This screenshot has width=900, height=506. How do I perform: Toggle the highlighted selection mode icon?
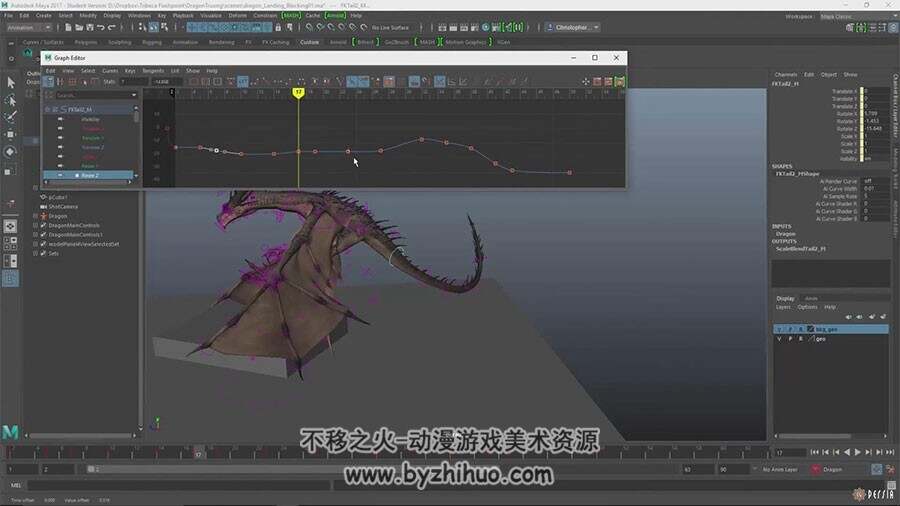(x=153, y=27)
